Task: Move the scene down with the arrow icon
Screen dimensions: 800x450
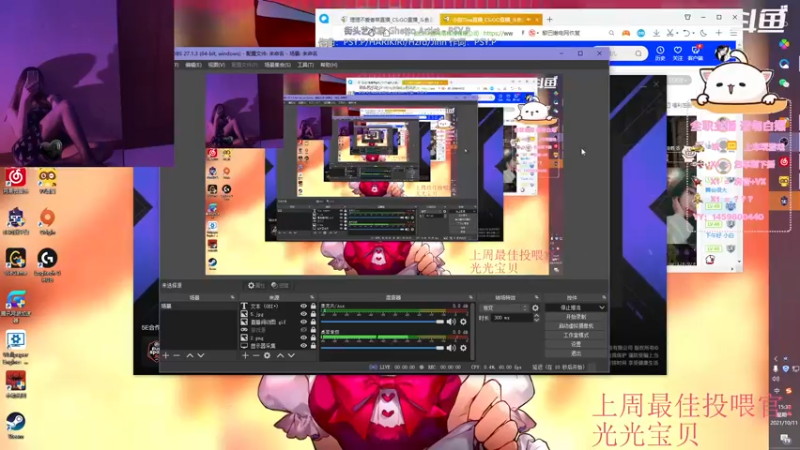Action: 201,355
